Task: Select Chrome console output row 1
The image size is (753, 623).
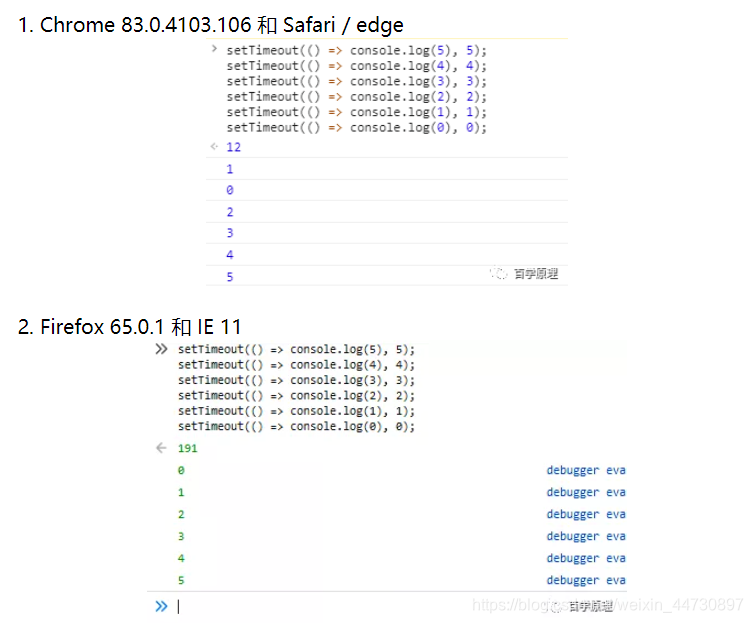Action: tap(387, 169)
